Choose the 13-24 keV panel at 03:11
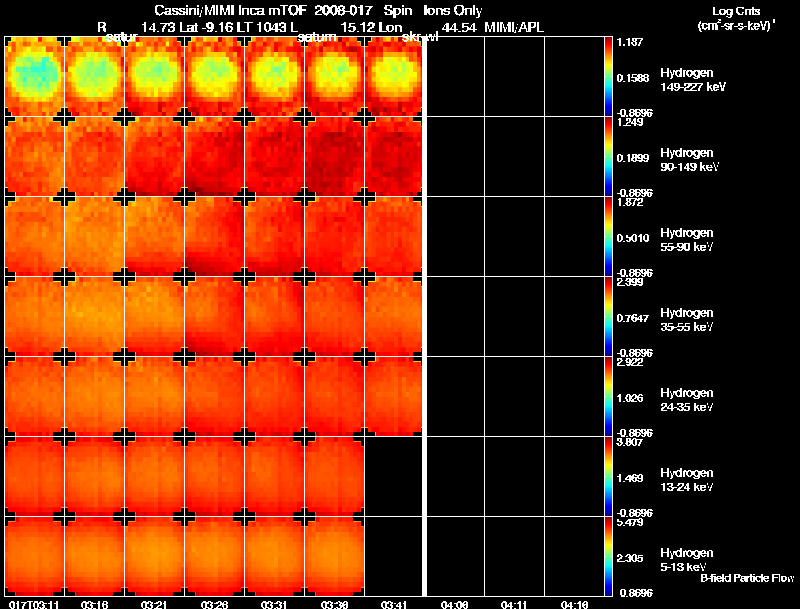 (x=35, y=477)
